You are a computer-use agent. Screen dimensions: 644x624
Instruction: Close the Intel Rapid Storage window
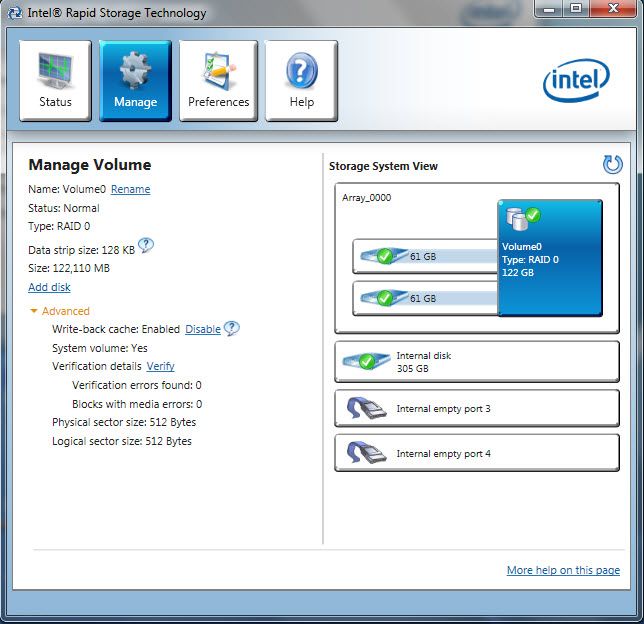[613, 9]
